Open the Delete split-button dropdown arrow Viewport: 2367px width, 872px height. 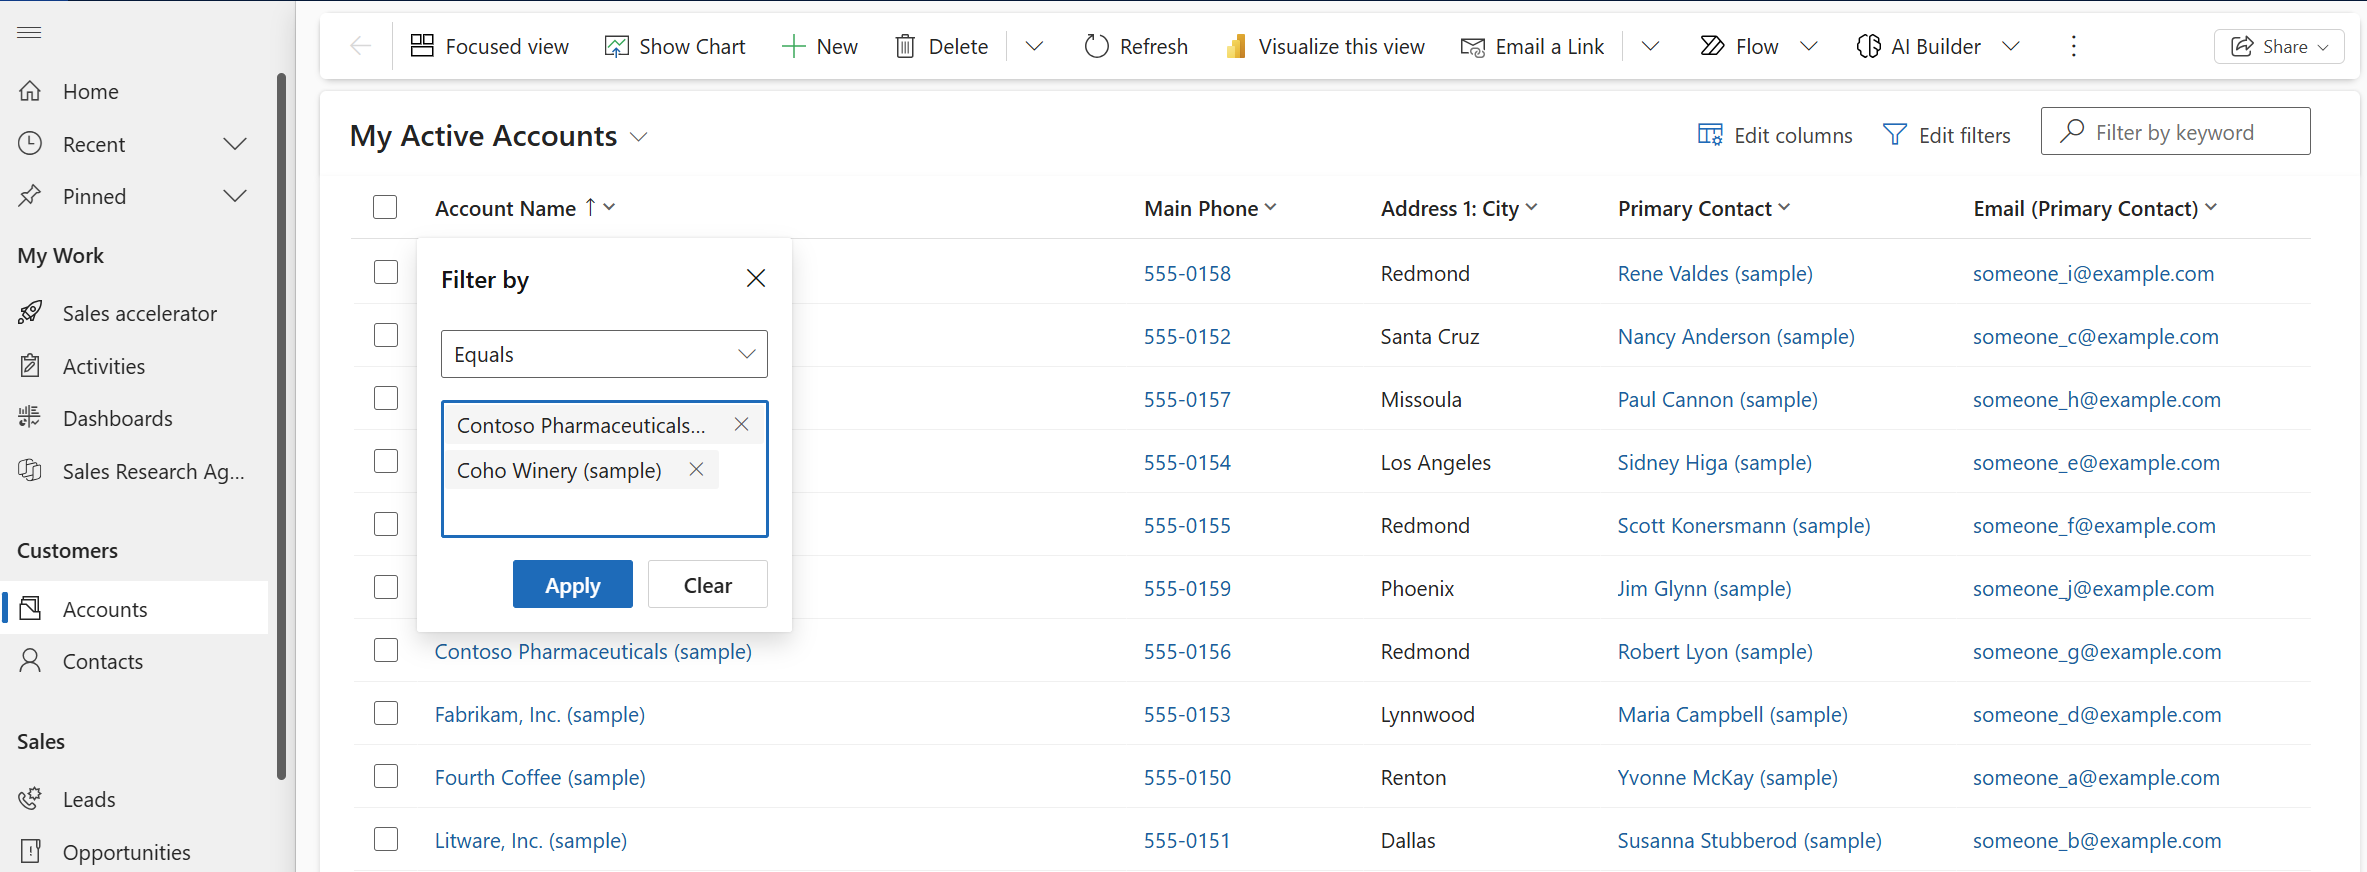(x=1034, y=46)
